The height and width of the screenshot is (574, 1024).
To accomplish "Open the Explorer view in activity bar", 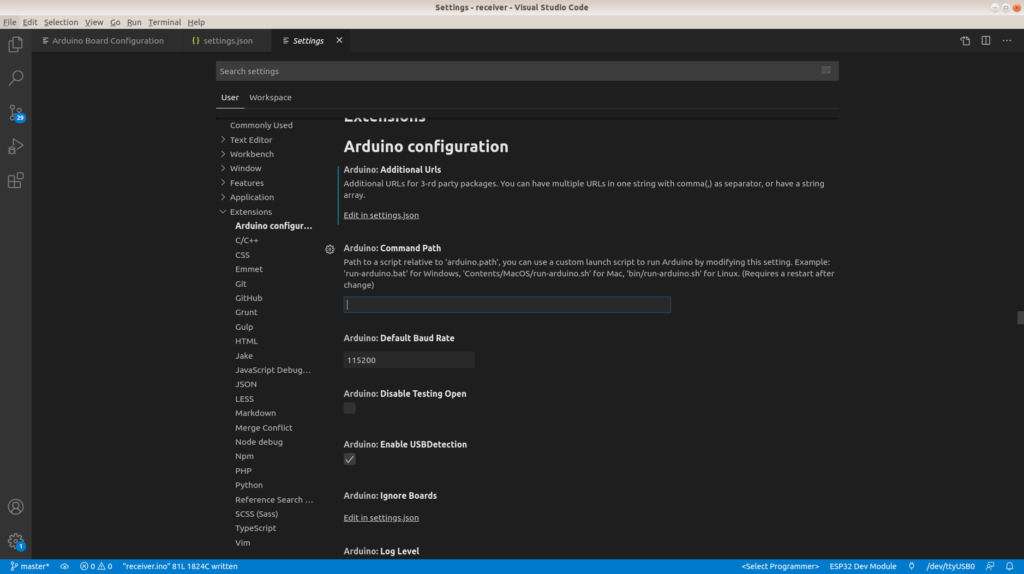I will pos(16,44).
